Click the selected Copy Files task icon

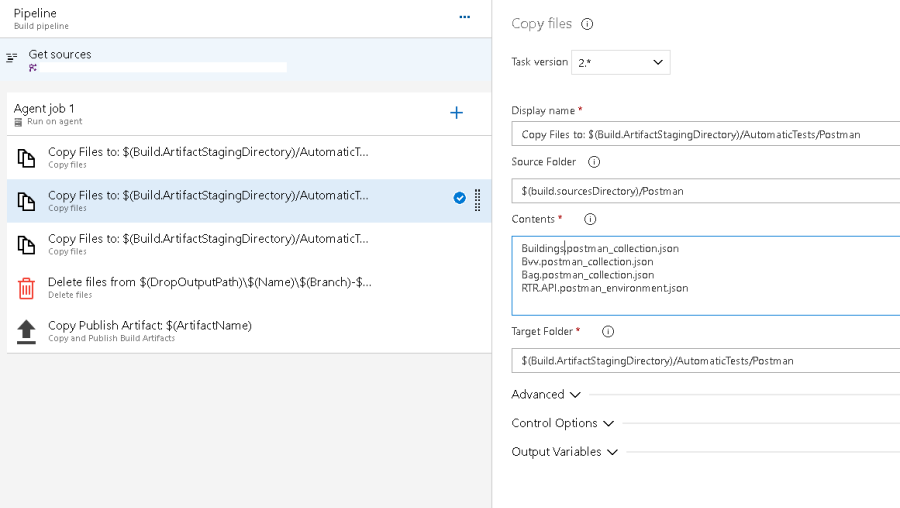pos(26,201)
